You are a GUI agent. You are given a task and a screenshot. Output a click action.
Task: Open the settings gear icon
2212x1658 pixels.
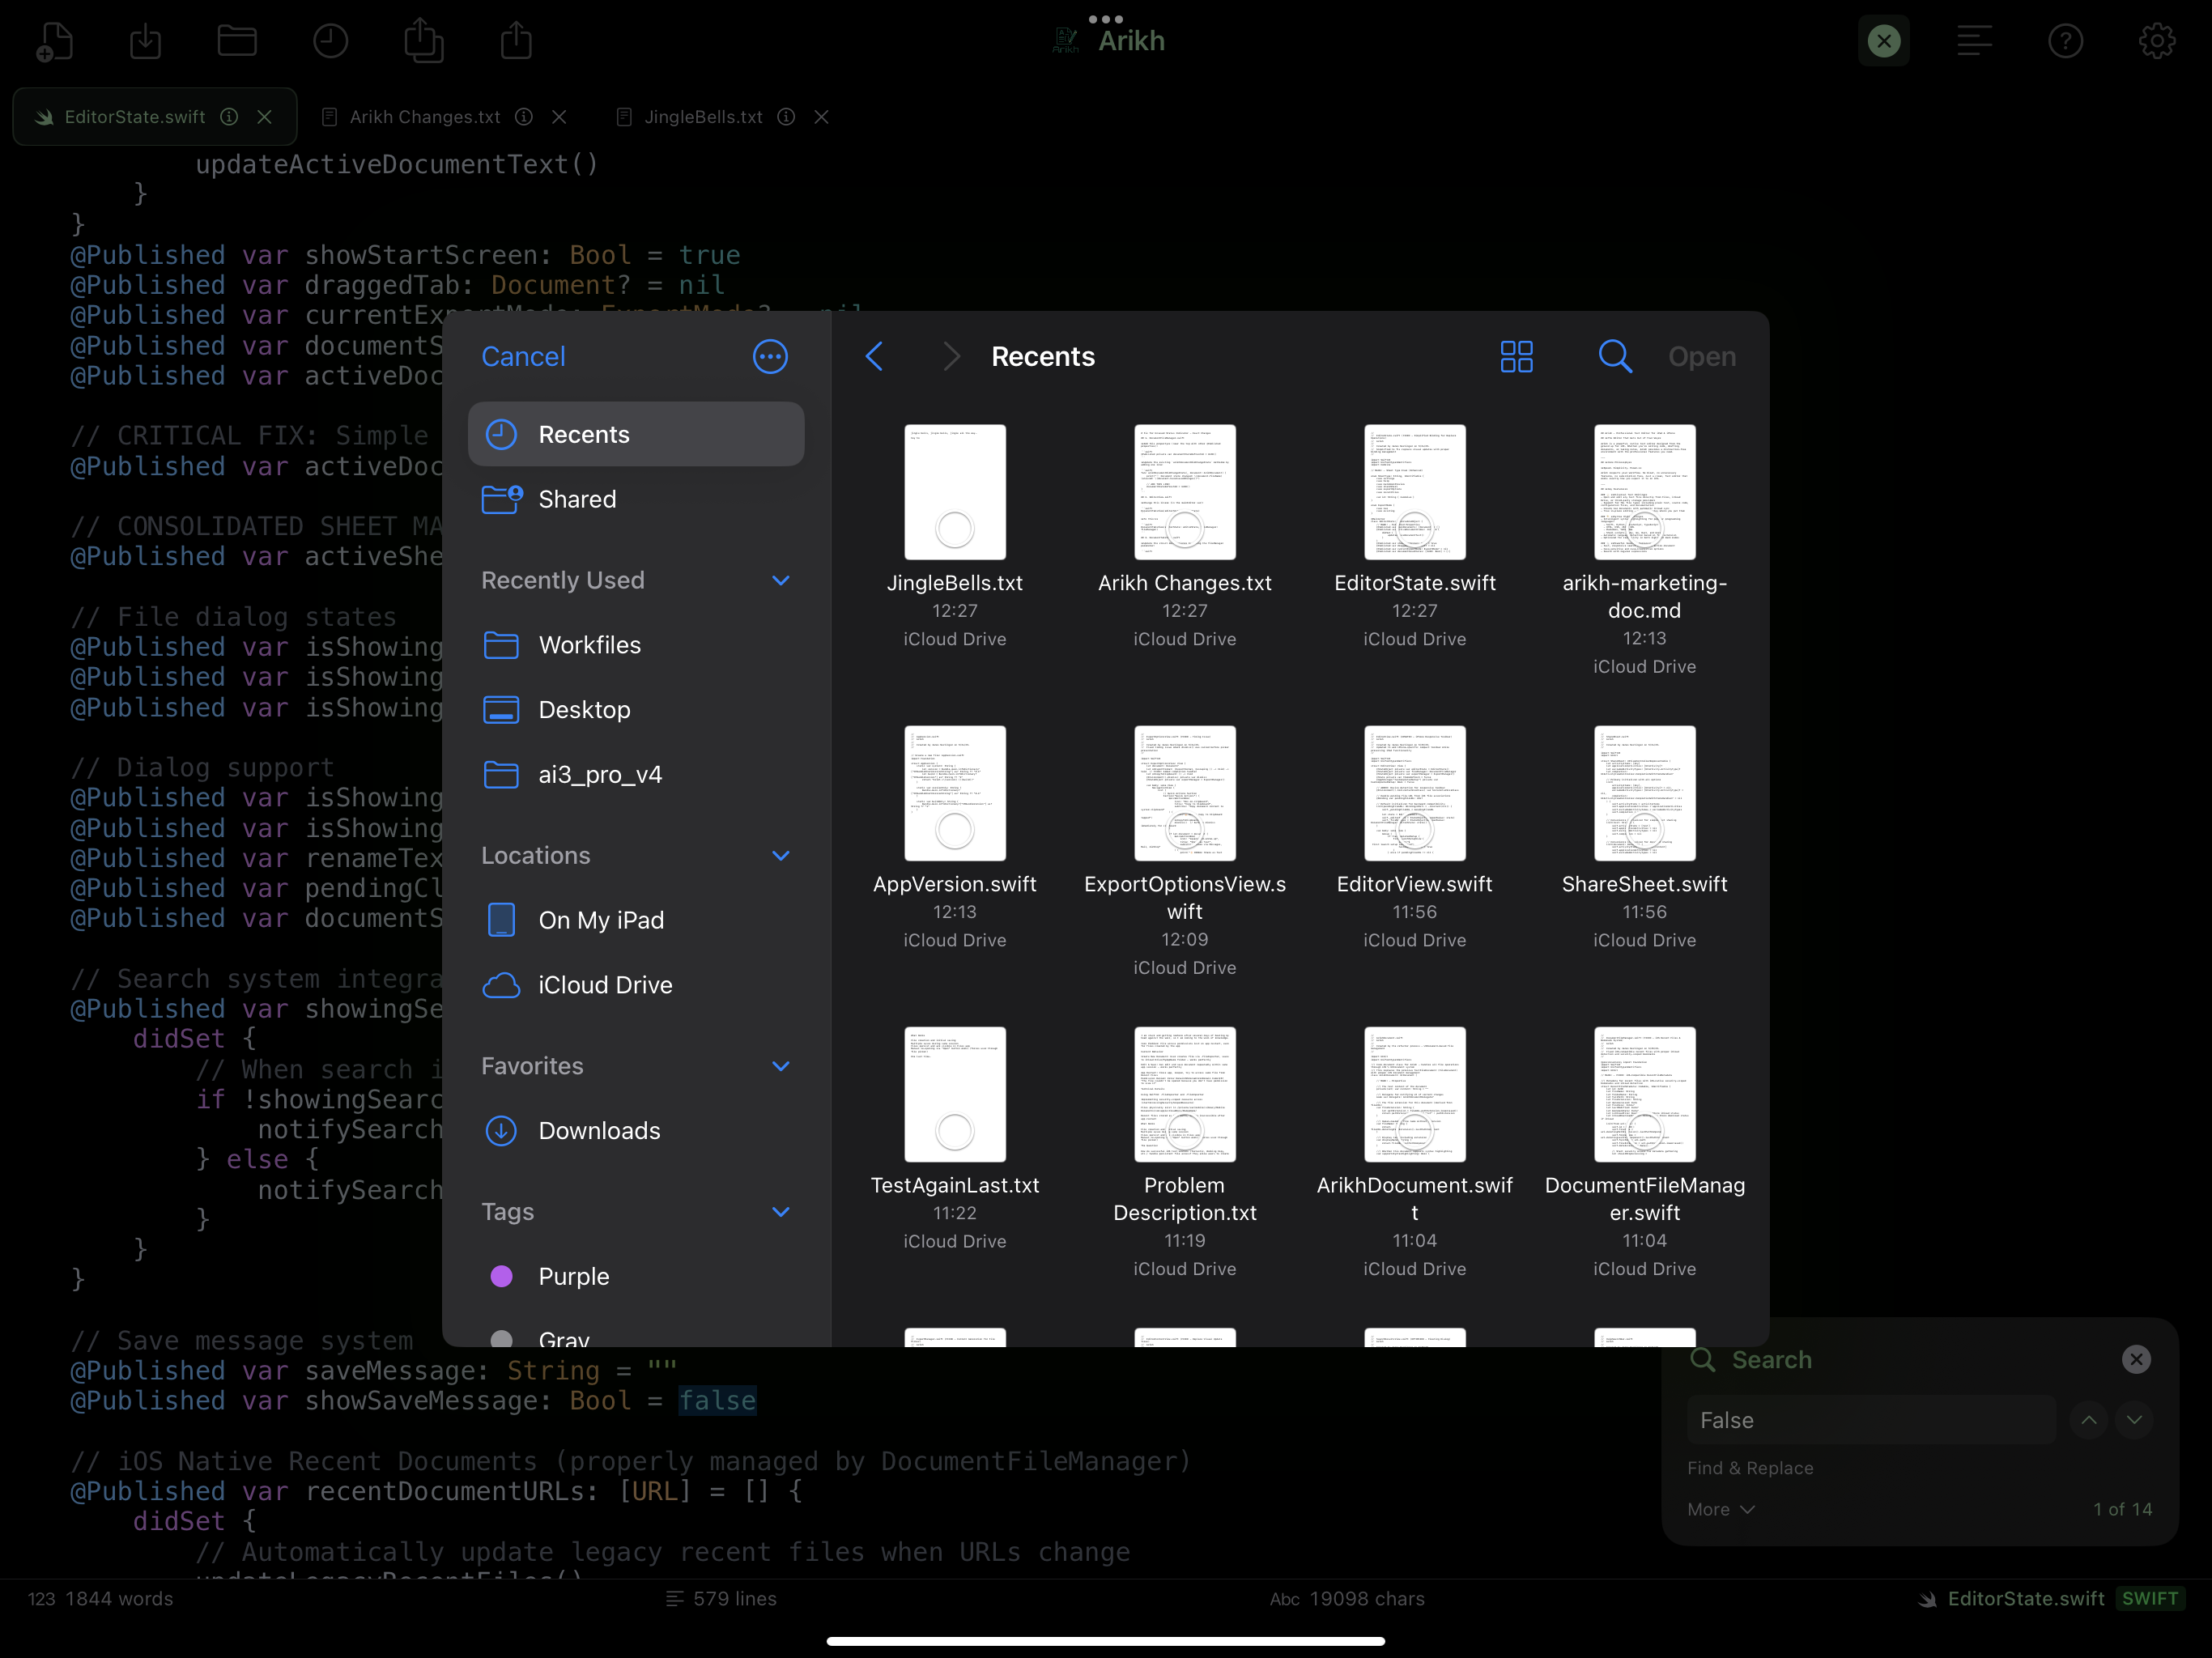[x=2156, y=41]
